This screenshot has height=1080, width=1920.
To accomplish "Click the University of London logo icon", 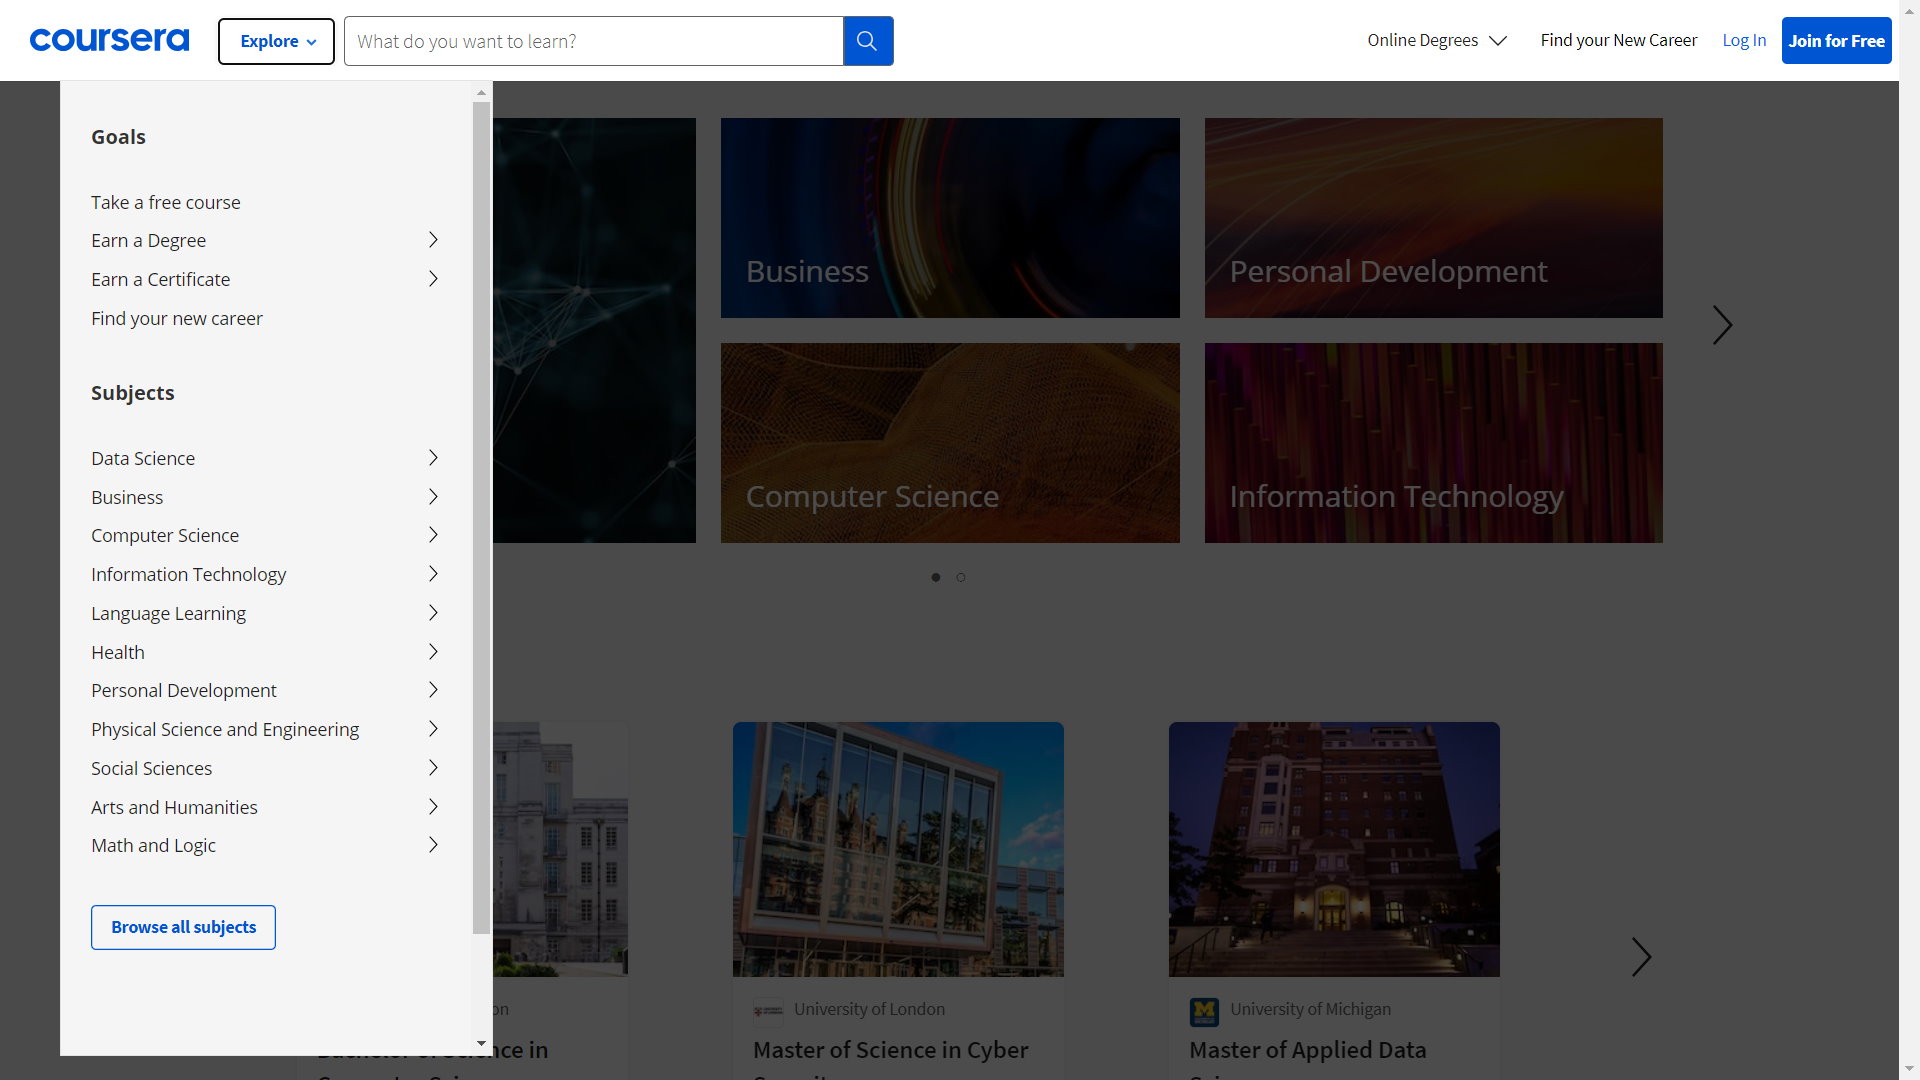I will click(768, 1011).
